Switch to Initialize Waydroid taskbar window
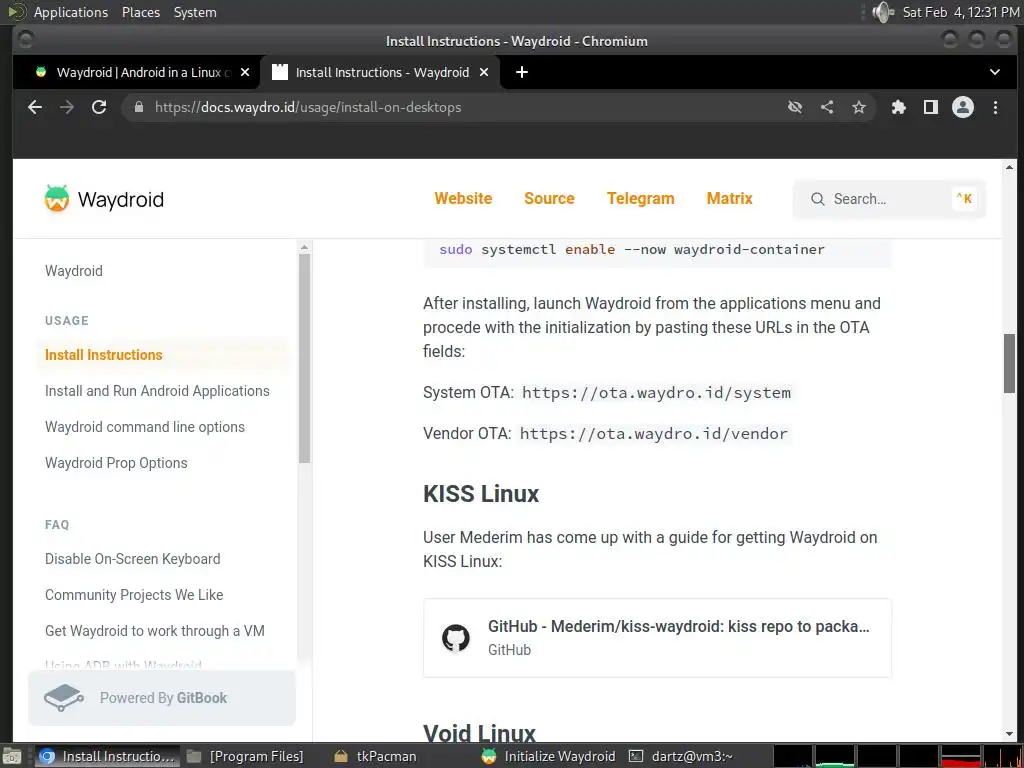 point(549,756)
